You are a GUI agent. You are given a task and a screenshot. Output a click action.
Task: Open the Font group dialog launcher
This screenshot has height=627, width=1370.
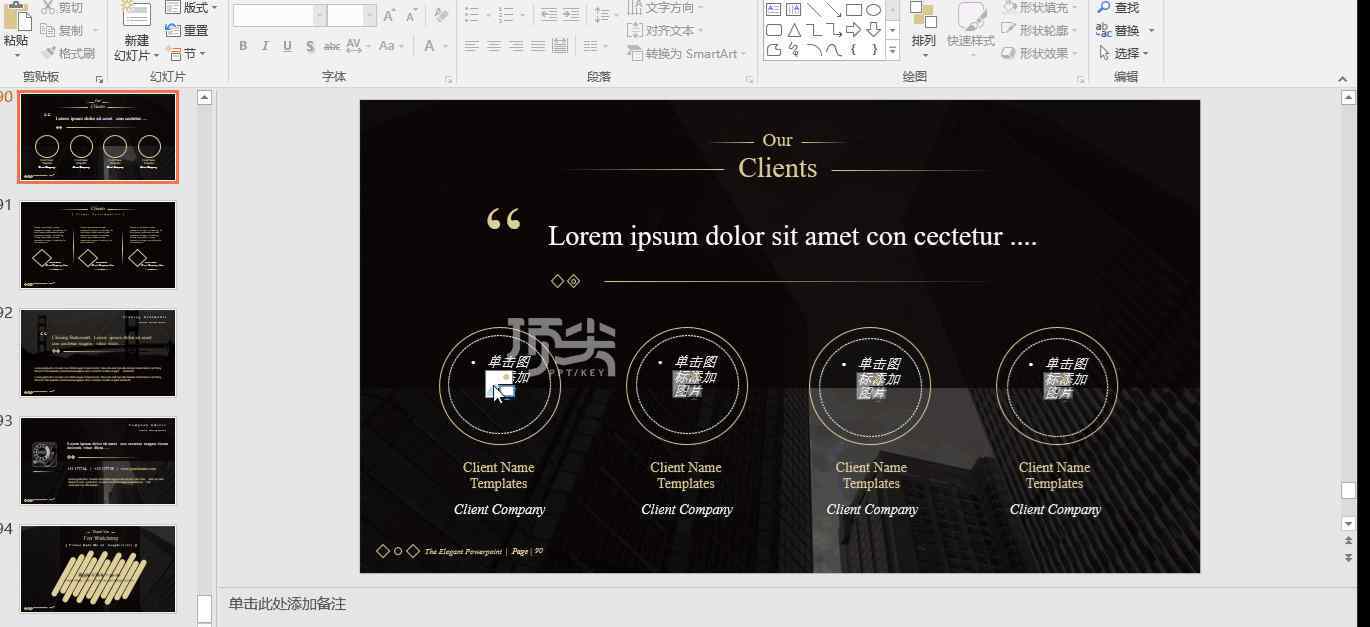449,79
